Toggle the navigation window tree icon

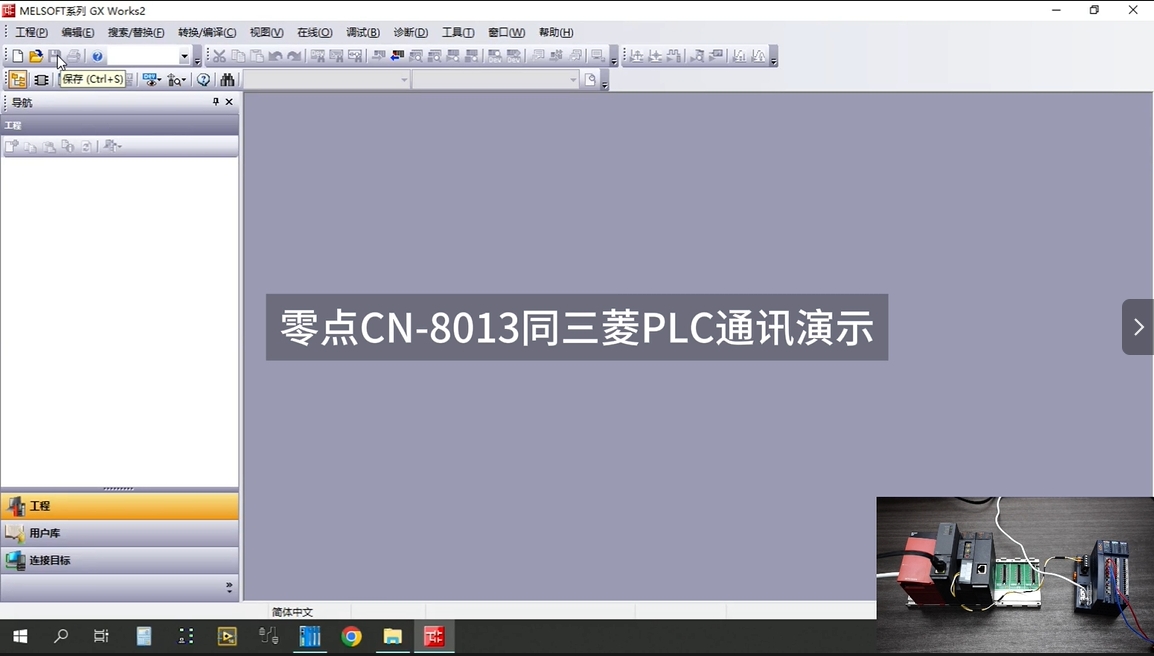(18, 80)
